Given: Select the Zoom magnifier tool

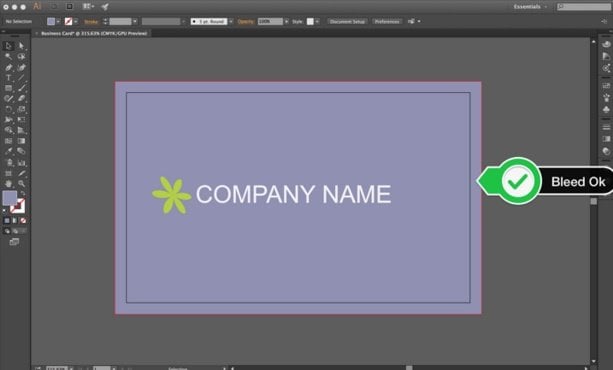Looking at the screenshot, I should pos(22,183).
